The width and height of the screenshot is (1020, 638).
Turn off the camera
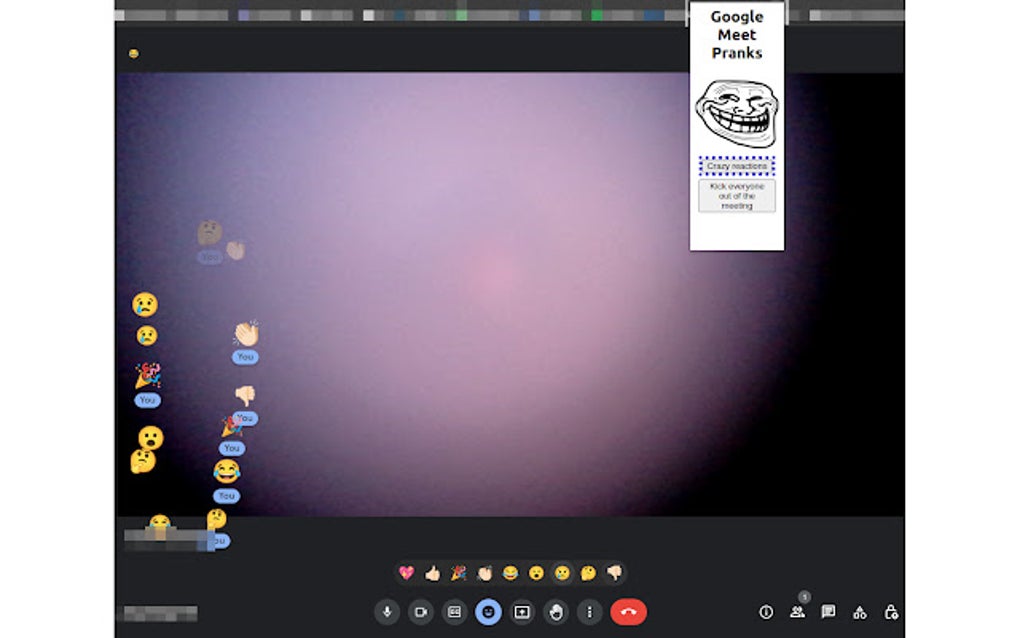(x=420, y=611)
